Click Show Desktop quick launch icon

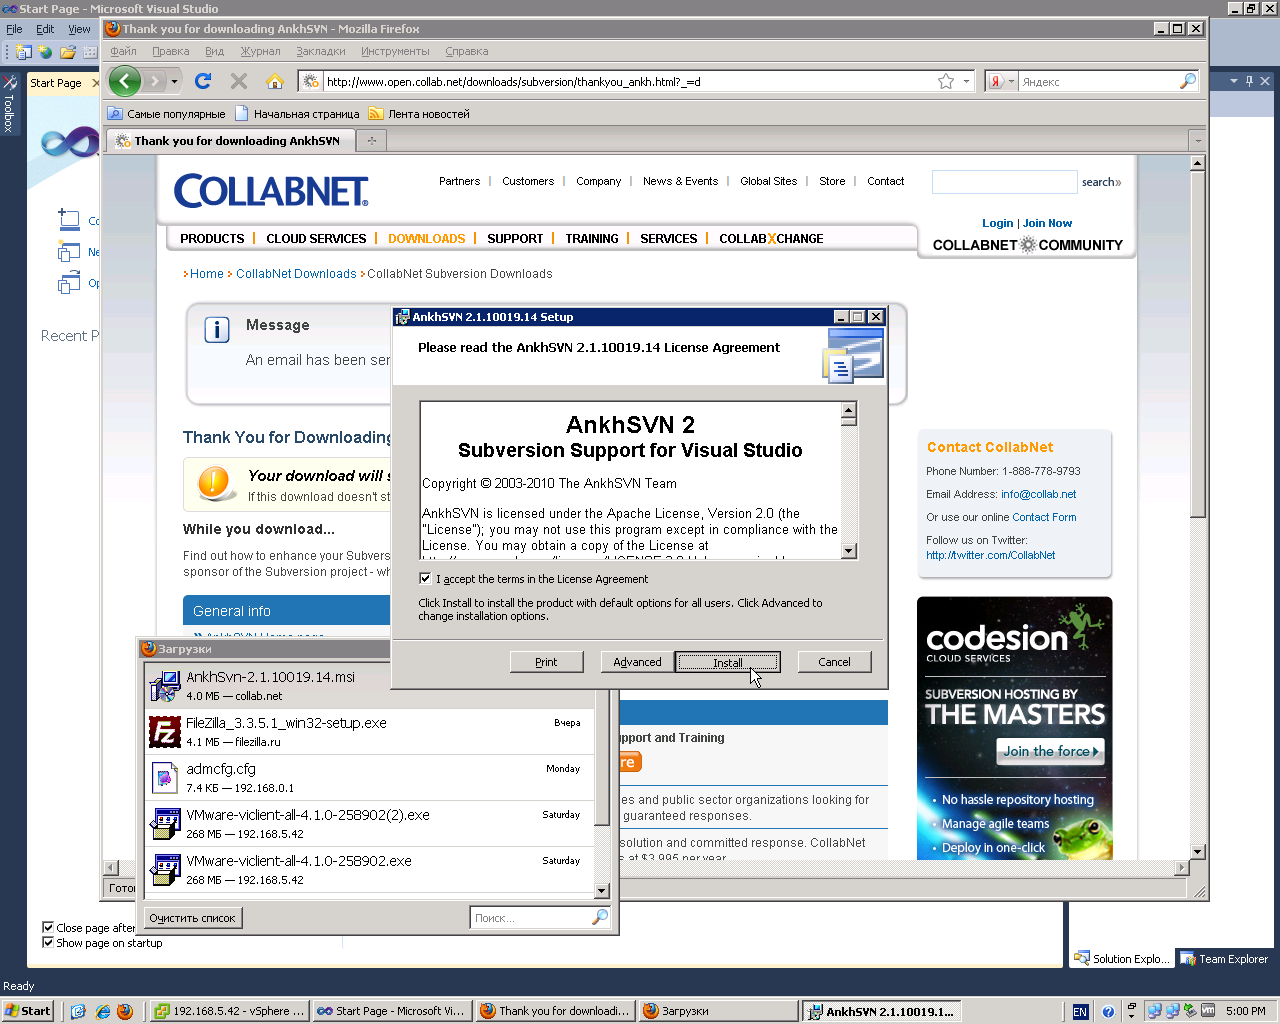coord(79,1011)
